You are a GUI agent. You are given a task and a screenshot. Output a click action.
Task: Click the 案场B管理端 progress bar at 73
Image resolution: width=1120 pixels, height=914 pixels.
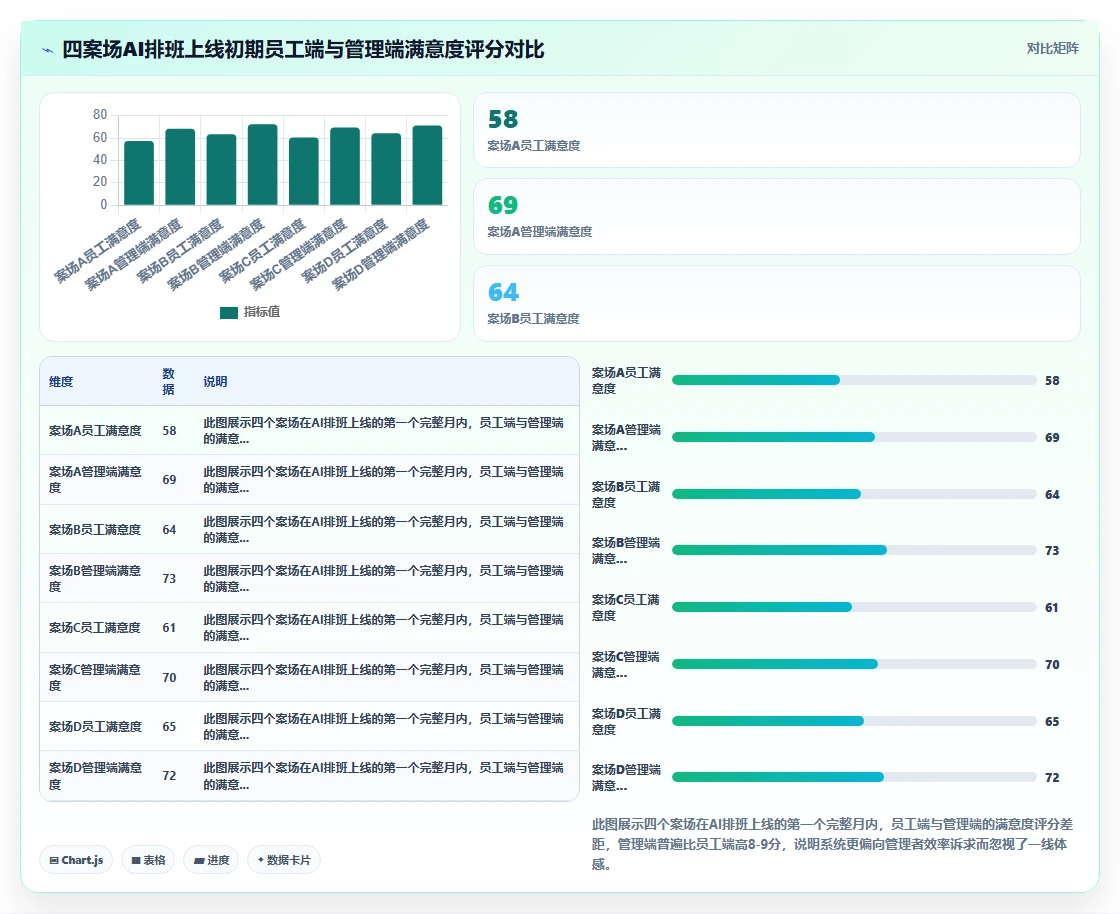click(x=854, y=550)
